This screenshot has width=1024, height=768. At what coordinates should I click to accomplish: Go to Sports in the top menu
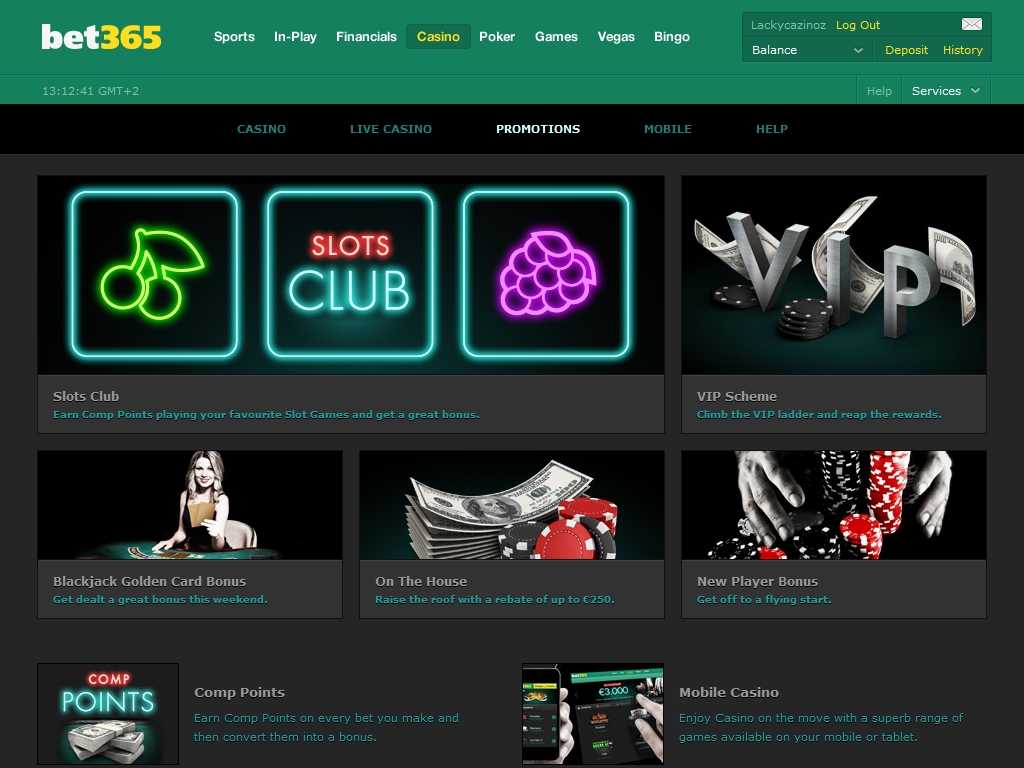(234, 37)
